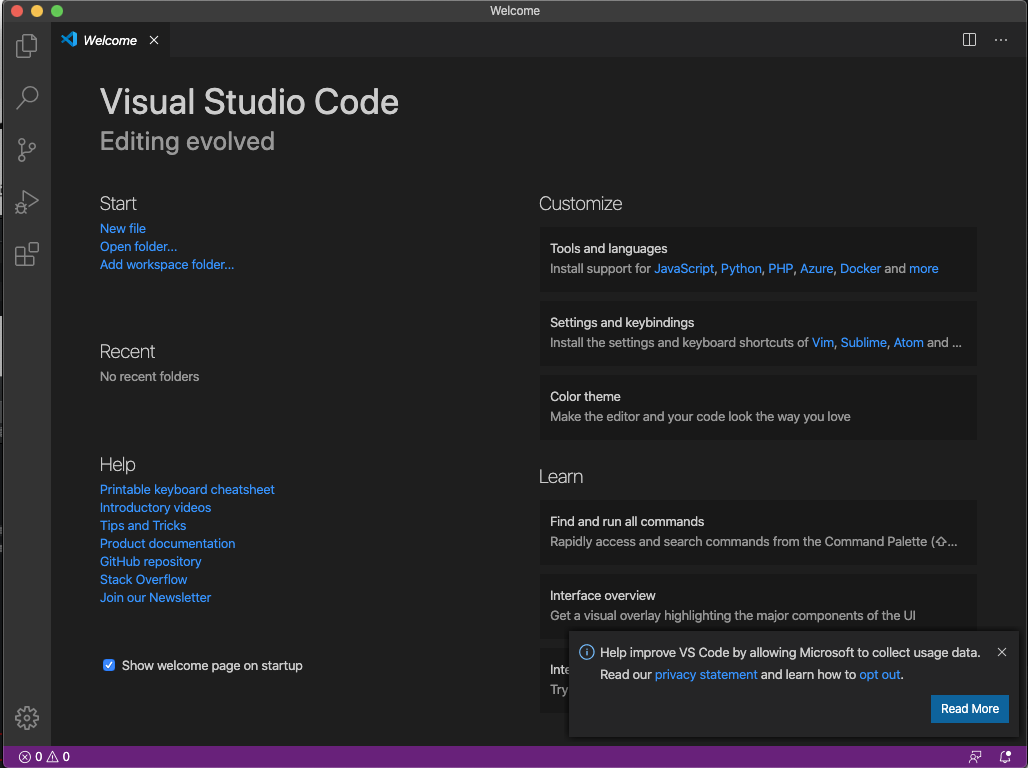Install PHP language support
This screenshot has width=1028, height=768.
coord(780,268)
